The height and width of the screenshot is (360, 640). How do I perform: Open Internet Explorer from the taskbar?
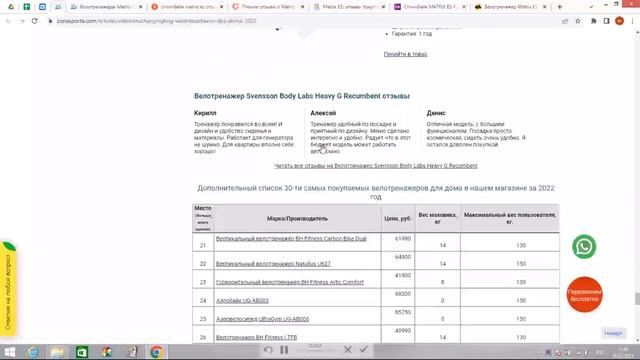pos(33,352)
